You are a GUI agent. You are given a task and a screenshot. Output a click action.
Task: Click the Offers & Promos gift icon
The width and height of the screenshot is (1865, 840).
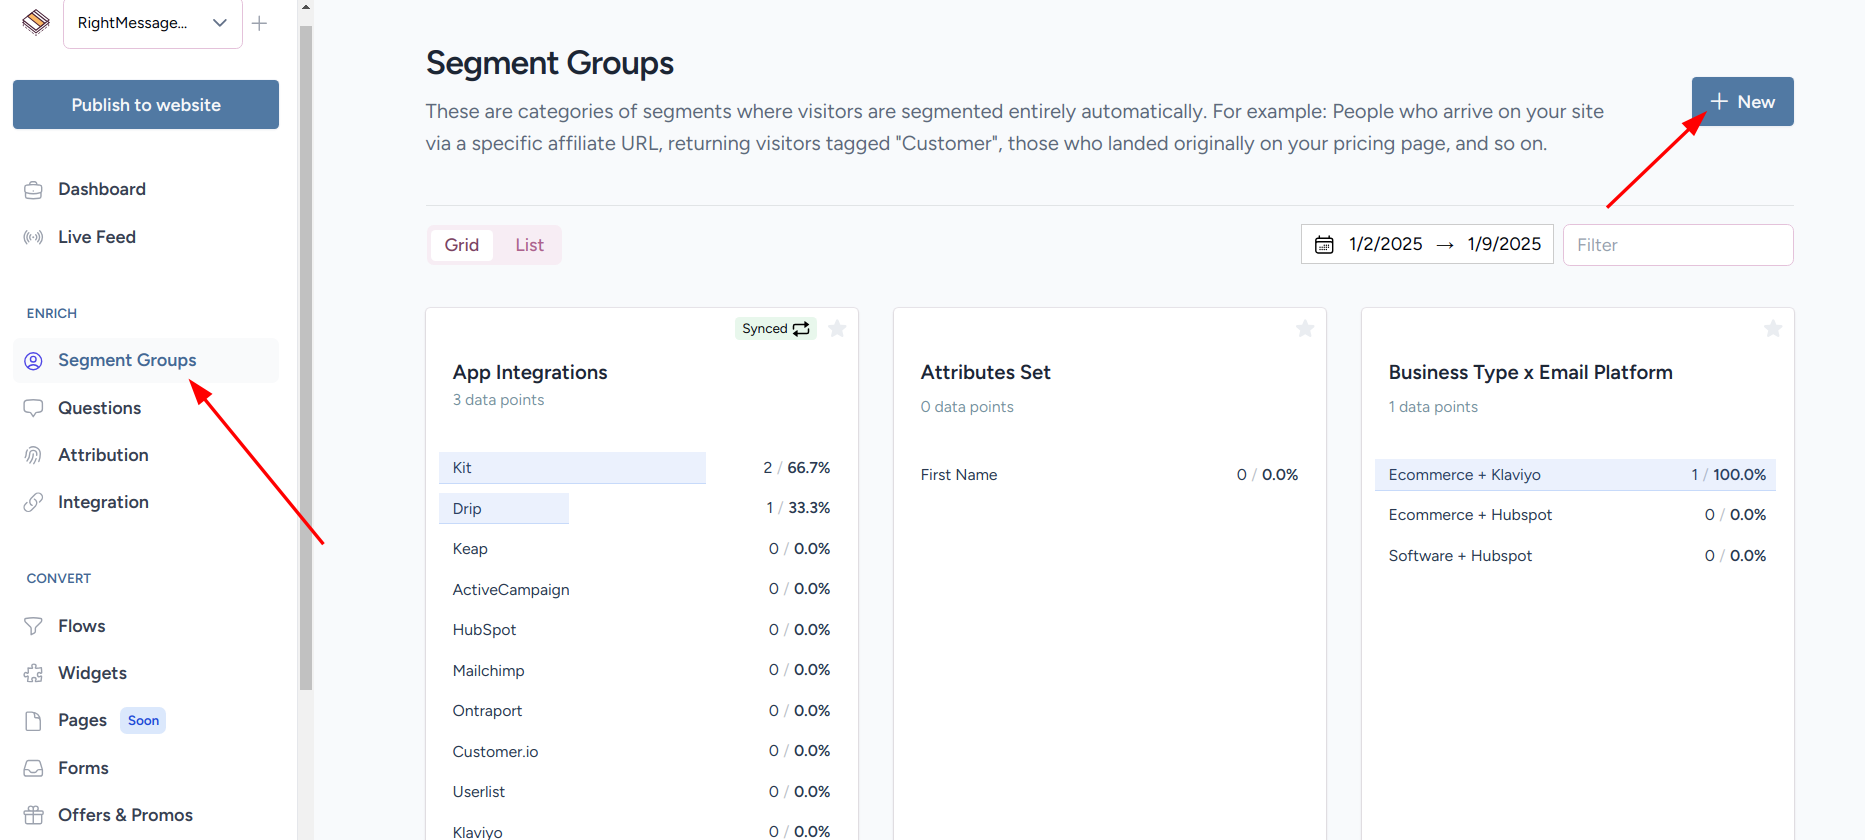33,815
